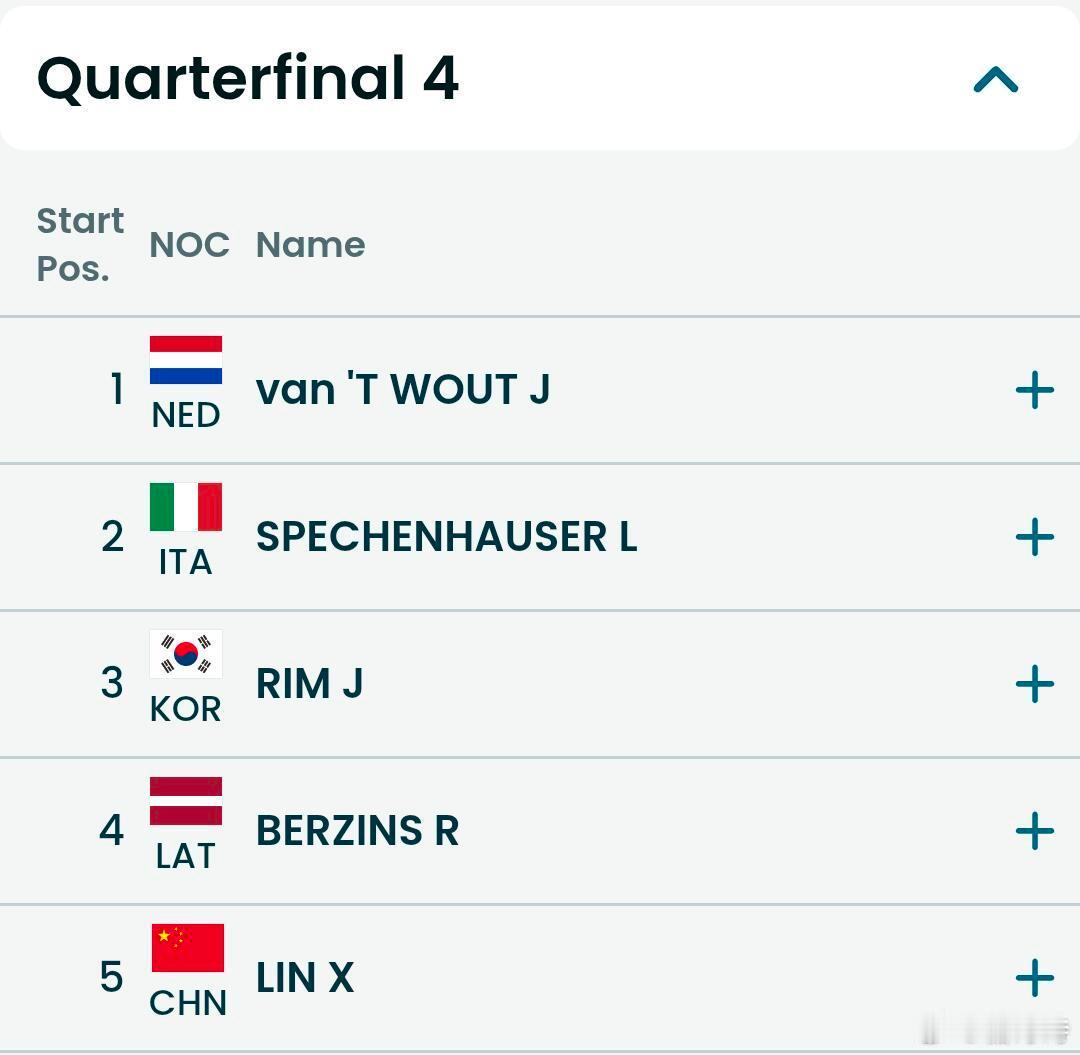
Task: Click the Quarterfinal 4 heading
Action: tap(248, 79)
